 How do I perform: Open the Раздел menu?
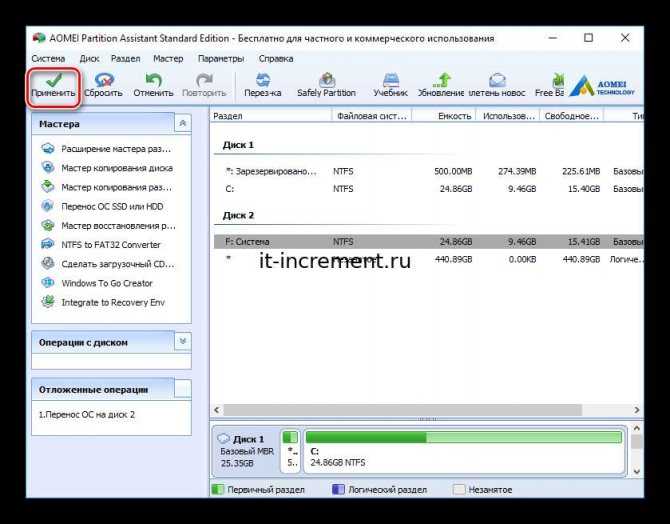tap(126, 59)
